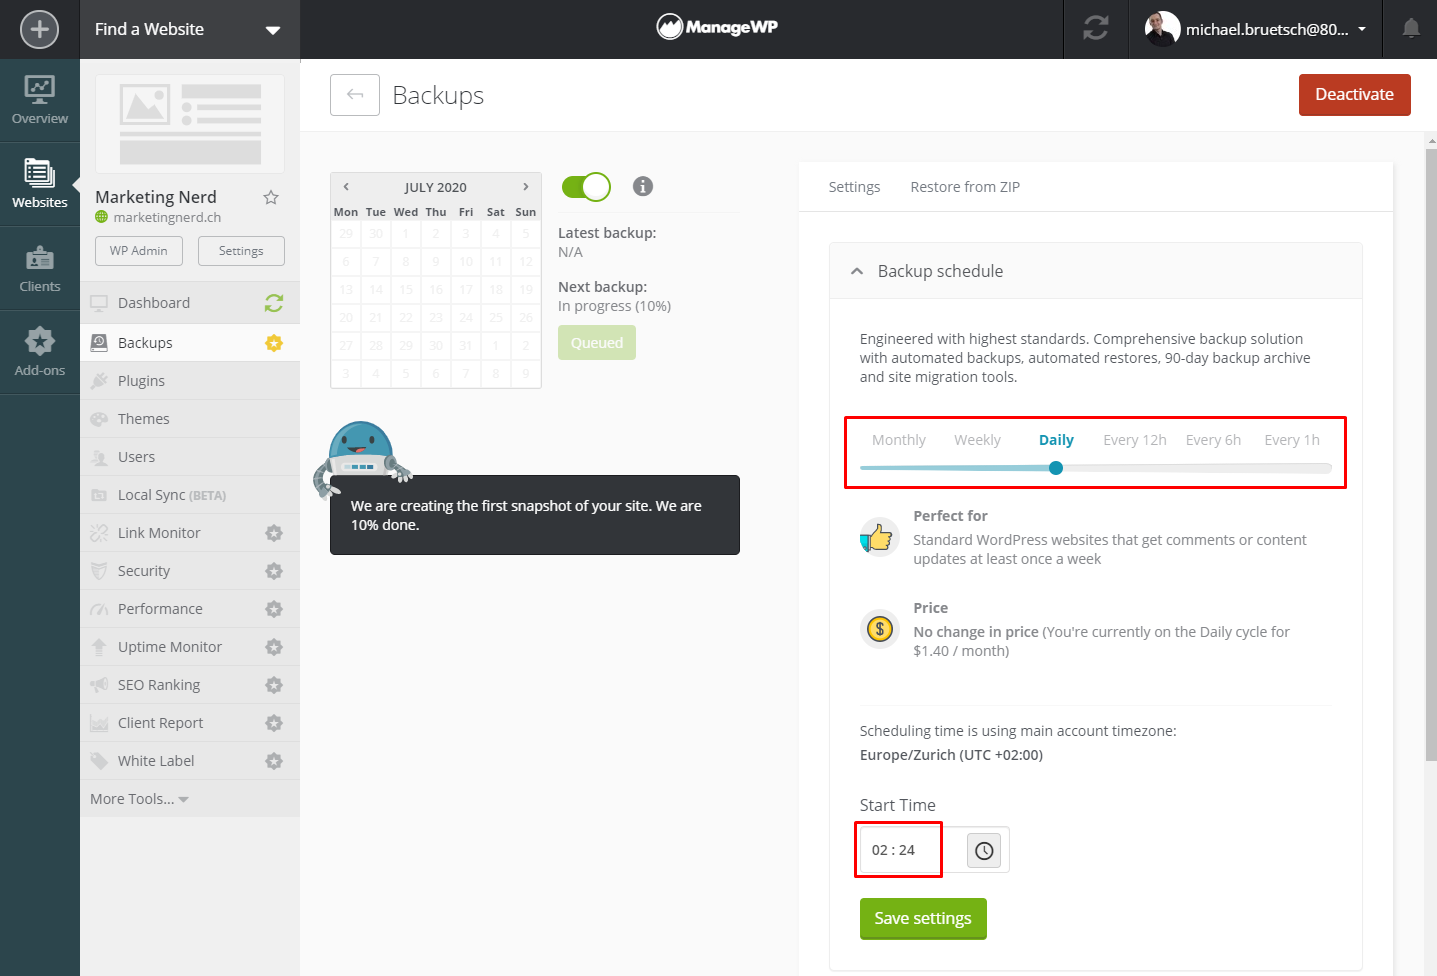This screenshot has width=1437, height=976.
Task: Click the gear icon beside Uptime Monitor
Action: (x=274, y=647)
